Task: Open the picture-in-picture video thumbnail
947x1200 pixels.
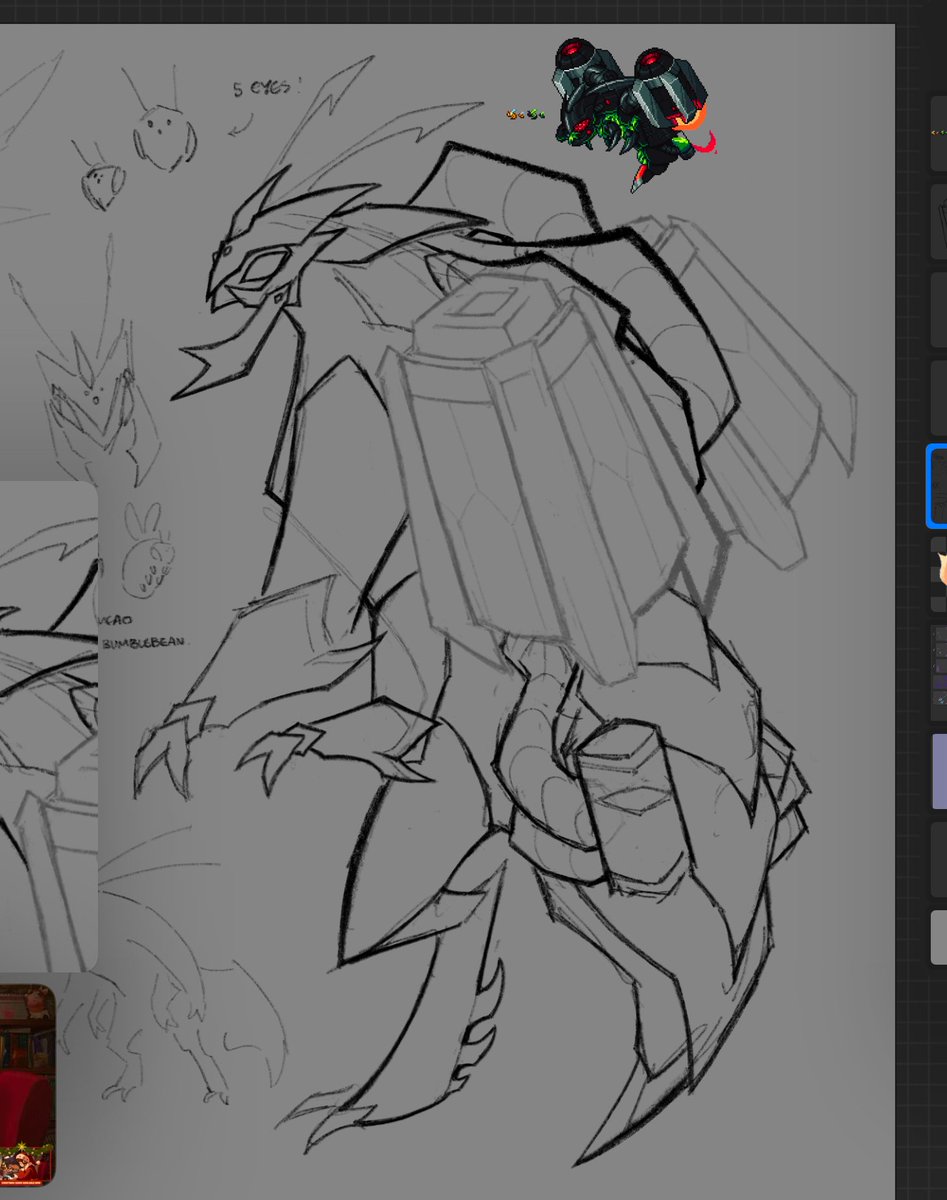Action: [x=27, y=1085]
